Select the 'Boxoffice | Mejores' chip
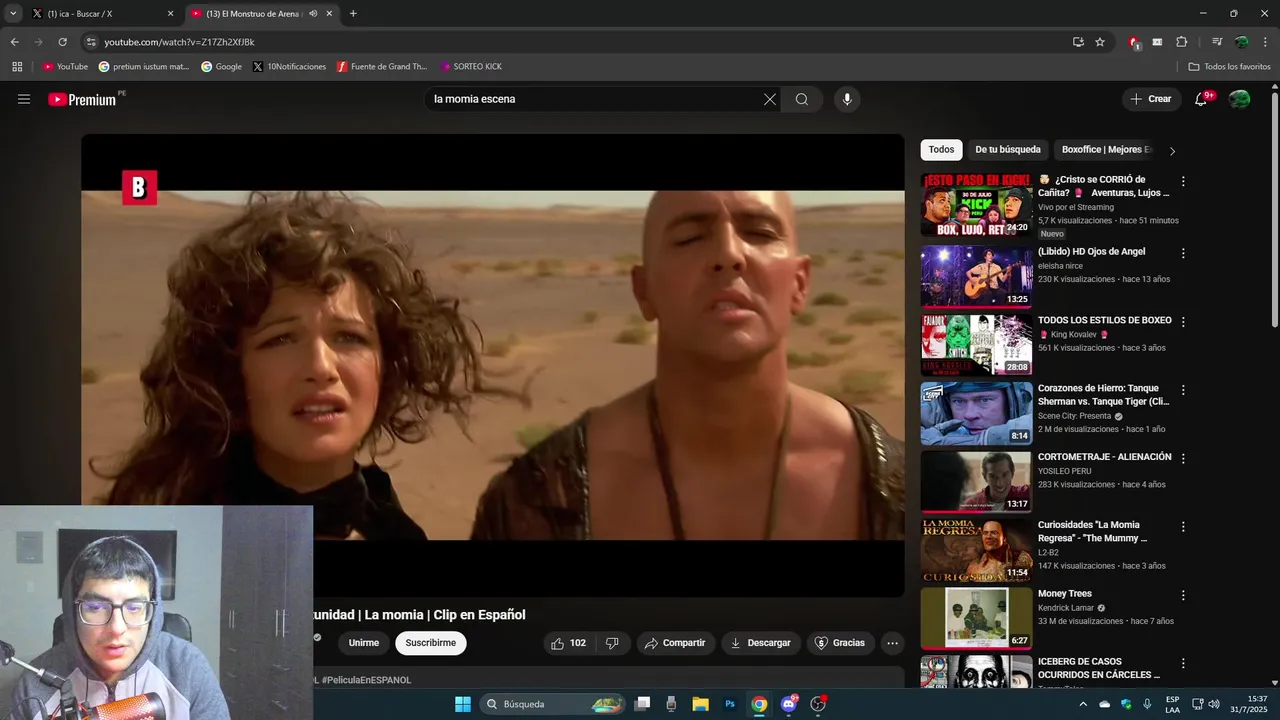Image resolution: width=1280 pixels, height=720 pixels. pyautogui.click(x=1106, y=150)
